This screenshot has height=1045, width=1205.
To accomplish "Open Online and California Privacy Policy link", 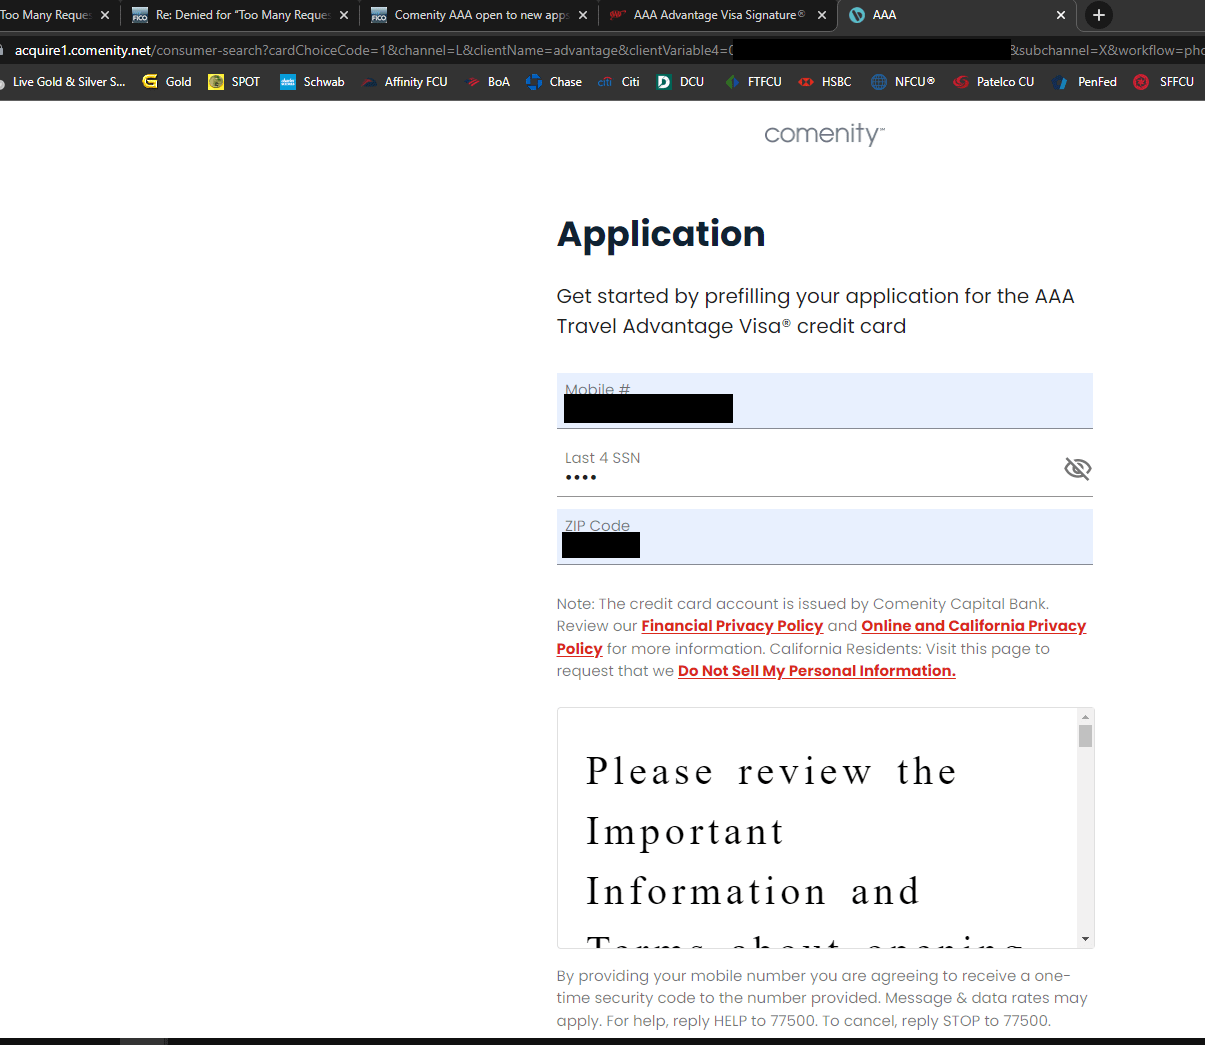I will click(821, 637).
